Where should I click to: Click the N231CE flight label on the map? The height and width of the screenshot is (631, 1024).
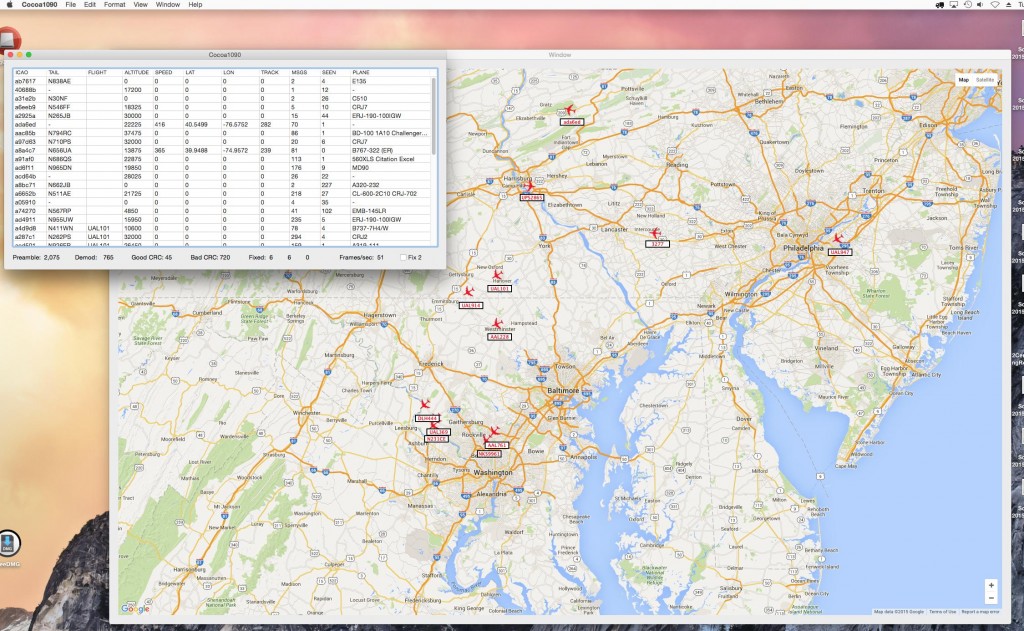coord(436,440)
